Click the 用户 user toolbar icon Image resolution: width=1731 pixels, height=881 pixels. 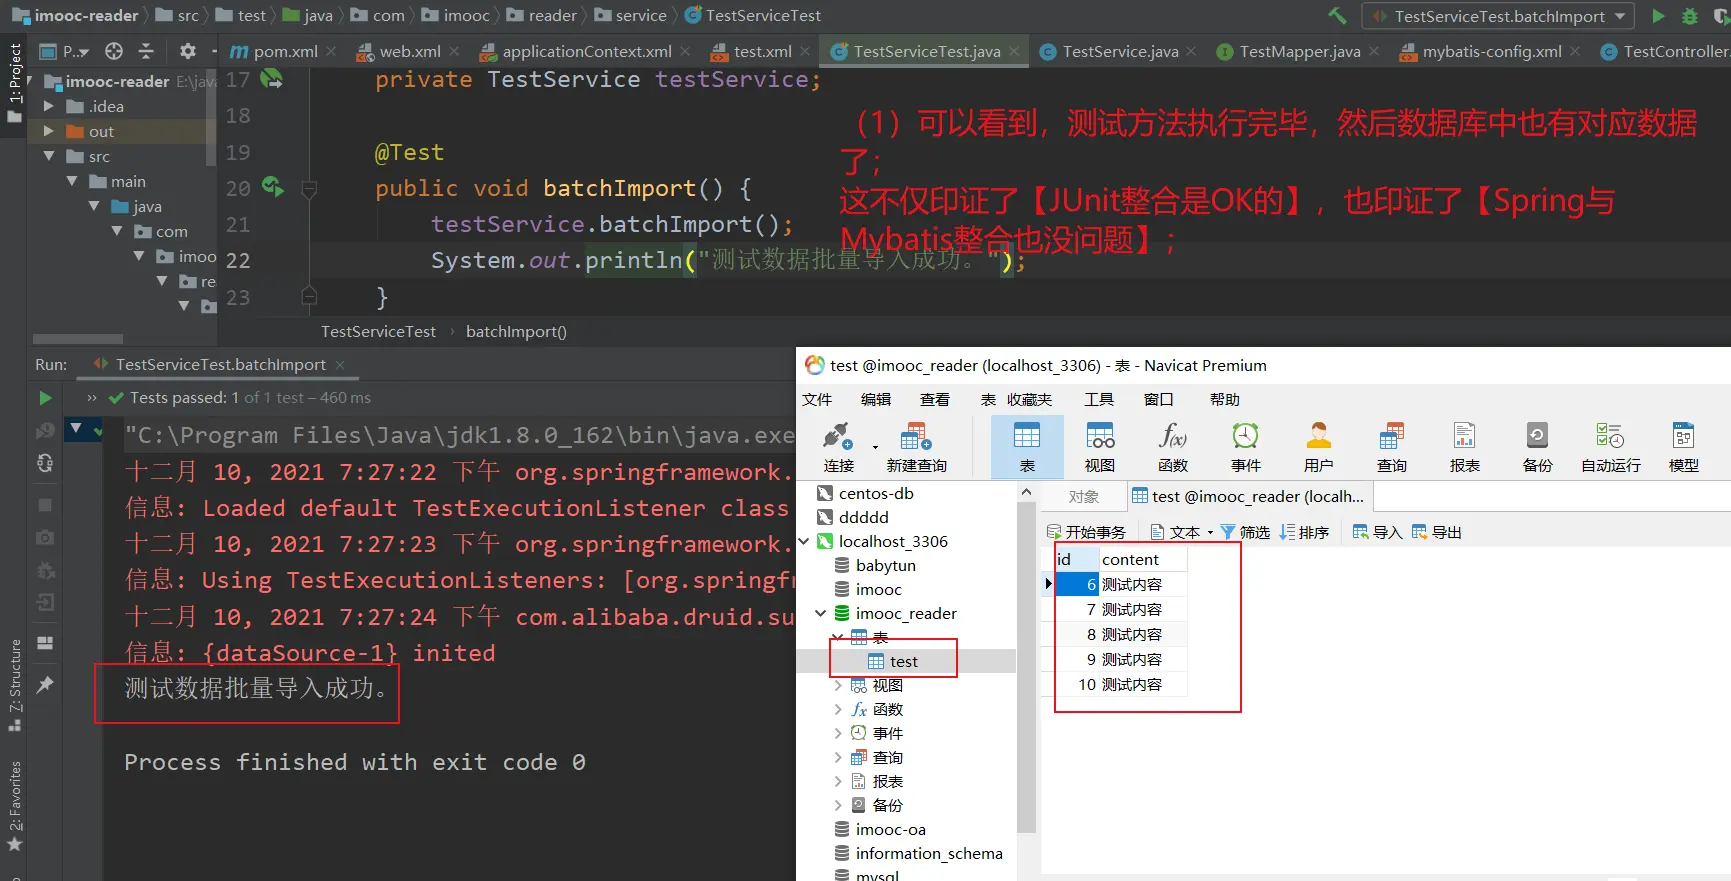pyautogui.click(x=1318, y=446)
